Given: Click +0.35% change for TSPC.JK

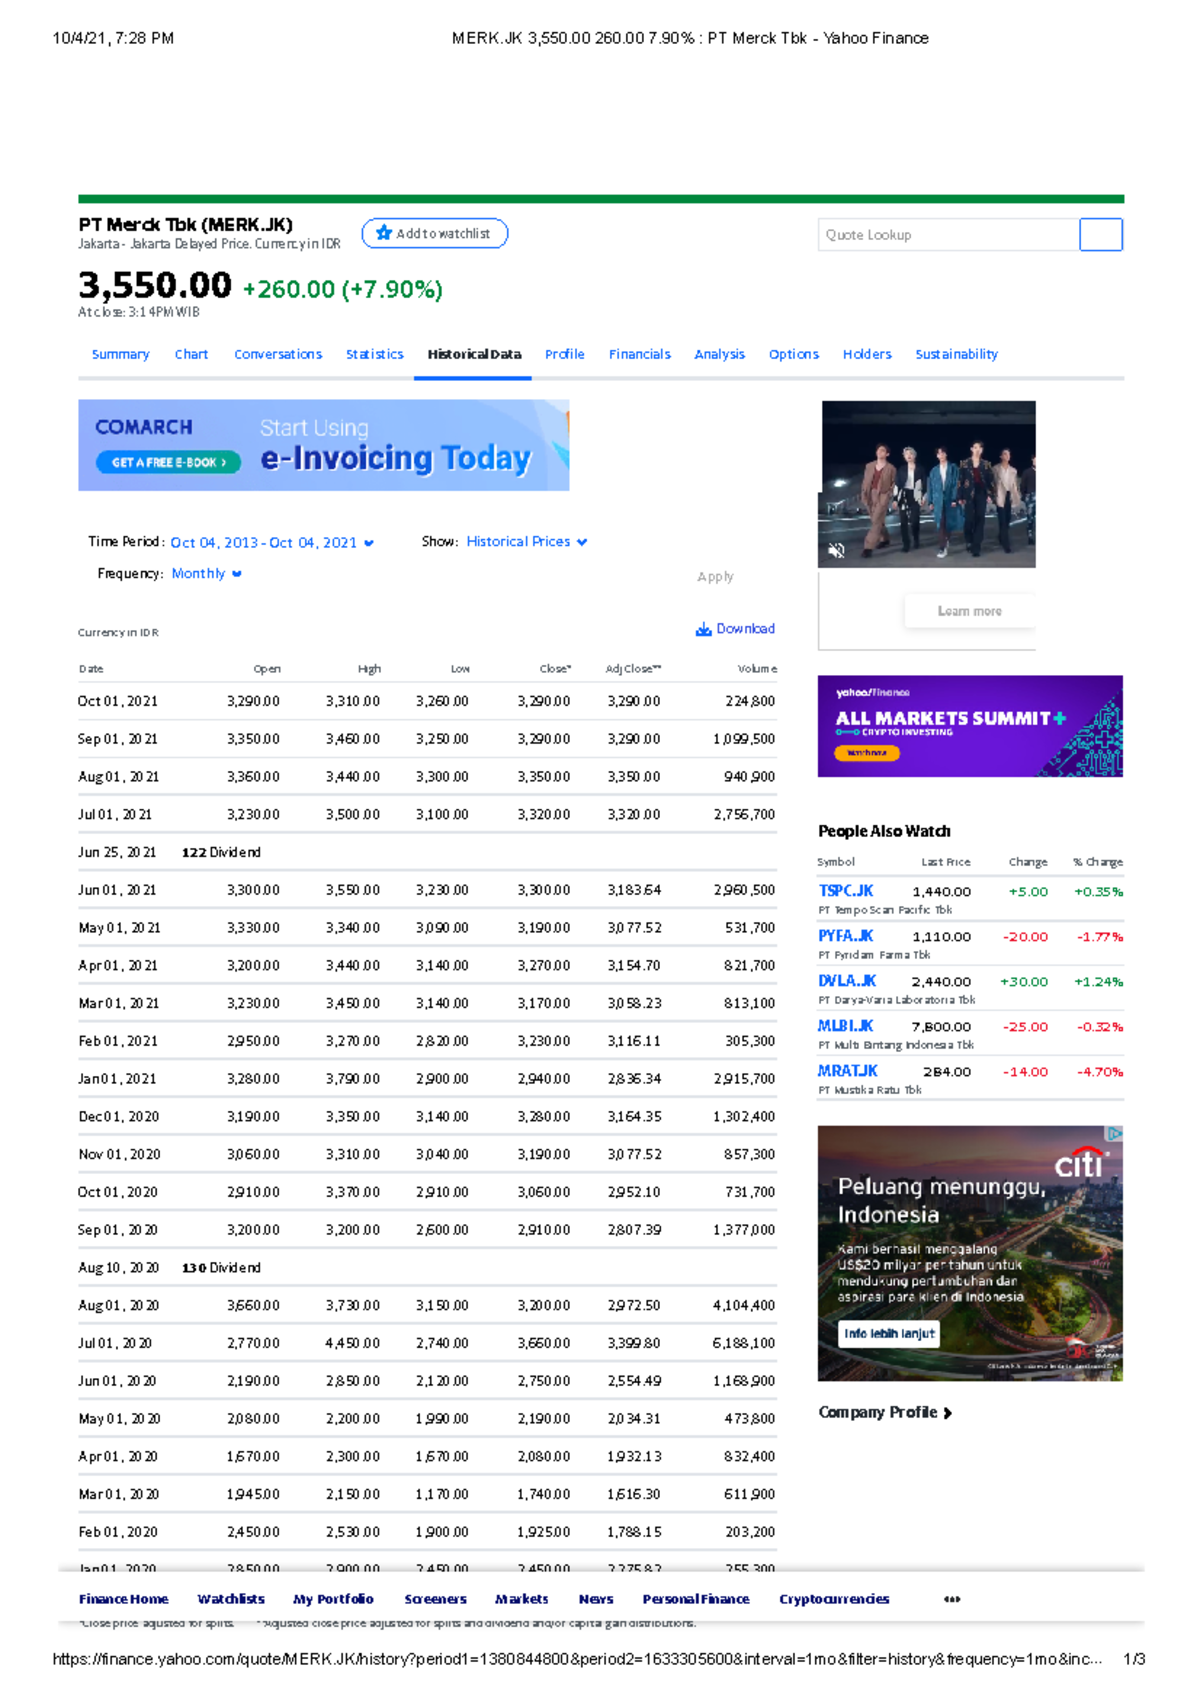Looking at the screenshot, I should tap(1098, 891).
